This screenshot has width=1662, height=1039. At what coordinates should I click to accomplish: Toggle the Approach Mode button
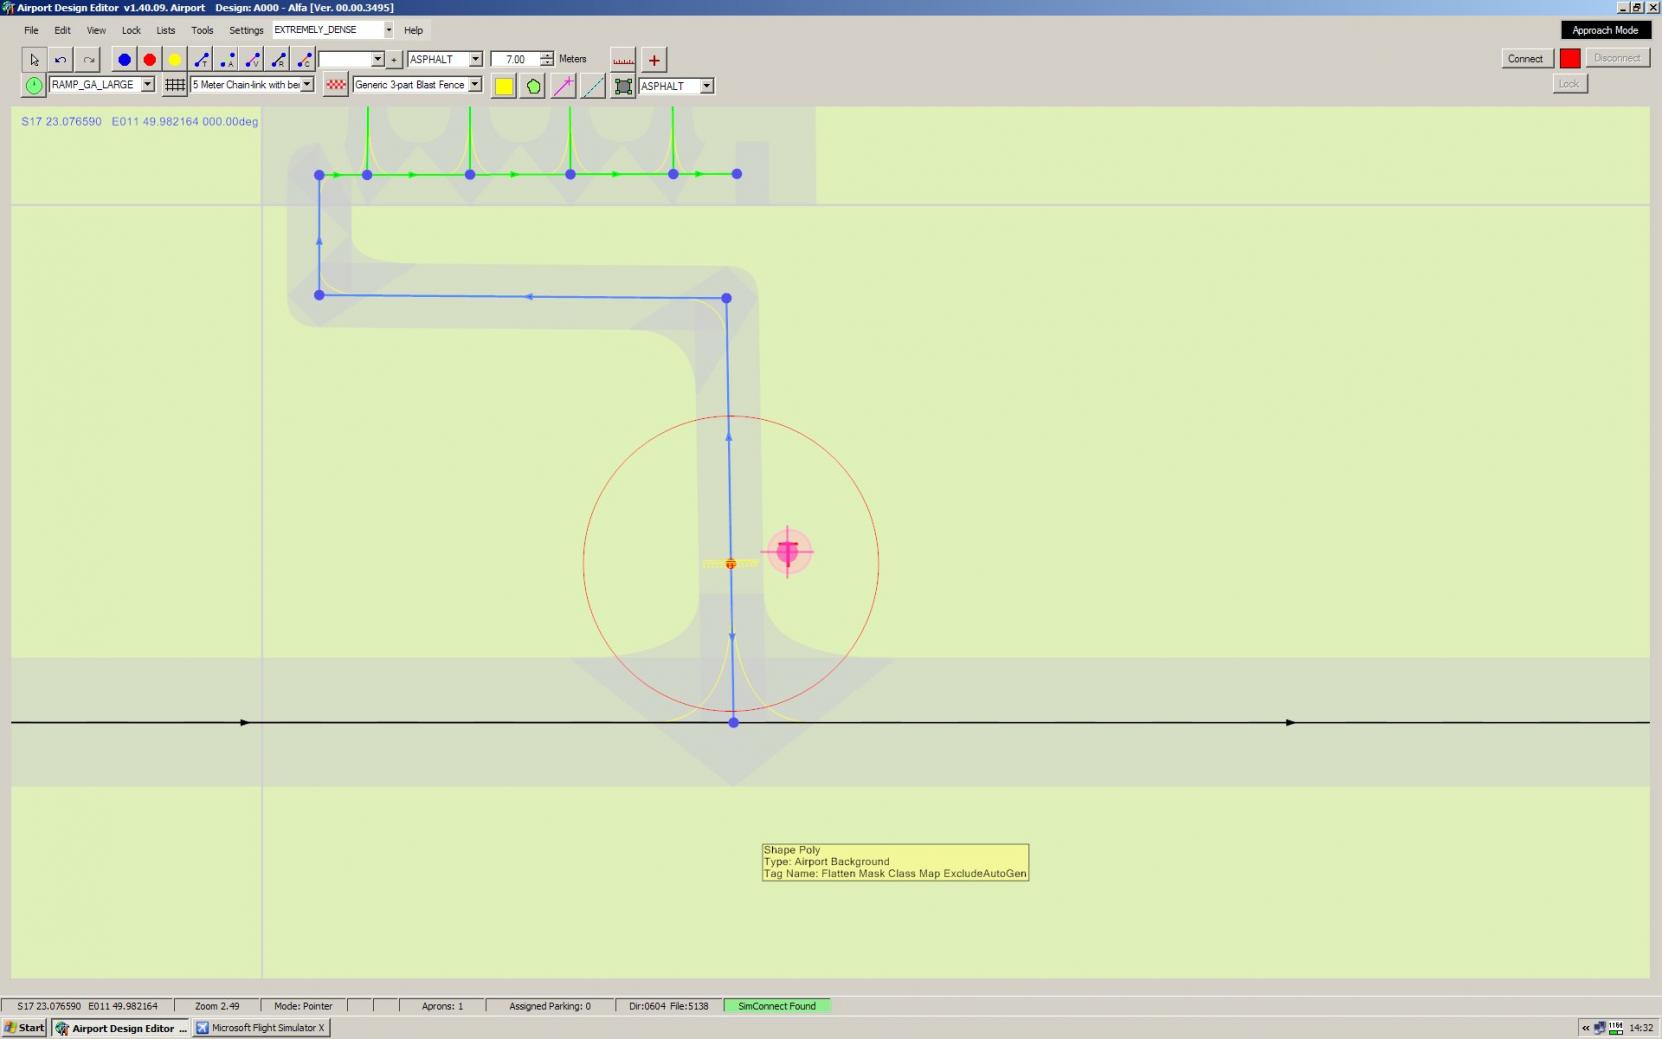point(1605,30)
